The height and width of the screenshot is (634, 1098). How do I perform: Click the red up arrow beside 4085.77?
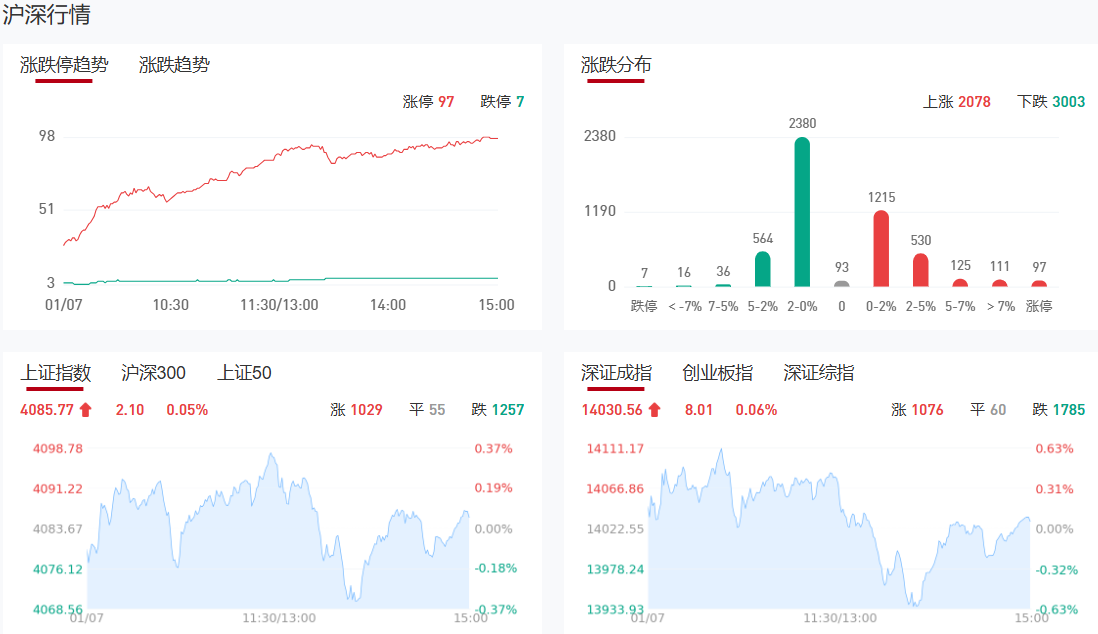(x=85, y=409)
